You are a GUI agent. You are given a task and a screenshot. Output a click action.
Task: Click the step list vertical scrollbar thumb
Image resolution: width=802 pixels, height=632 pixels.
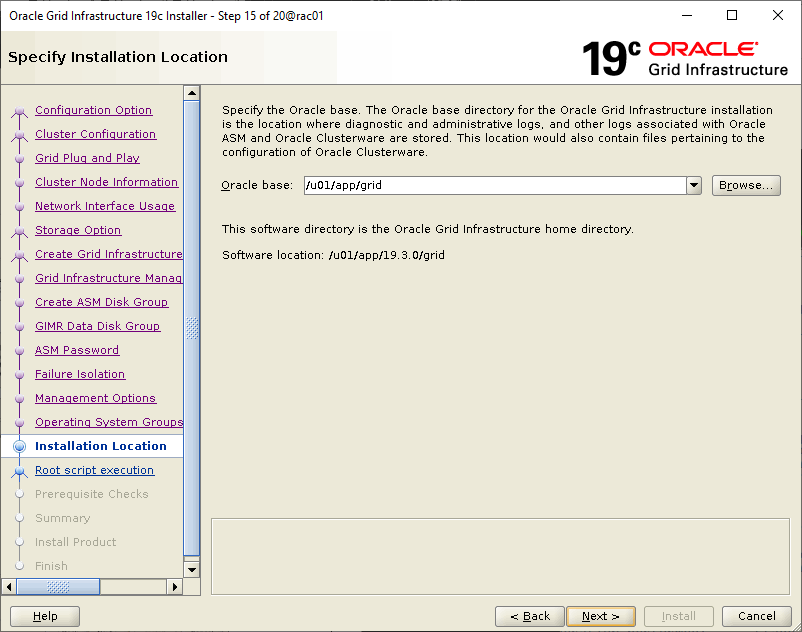coord(192,328)
